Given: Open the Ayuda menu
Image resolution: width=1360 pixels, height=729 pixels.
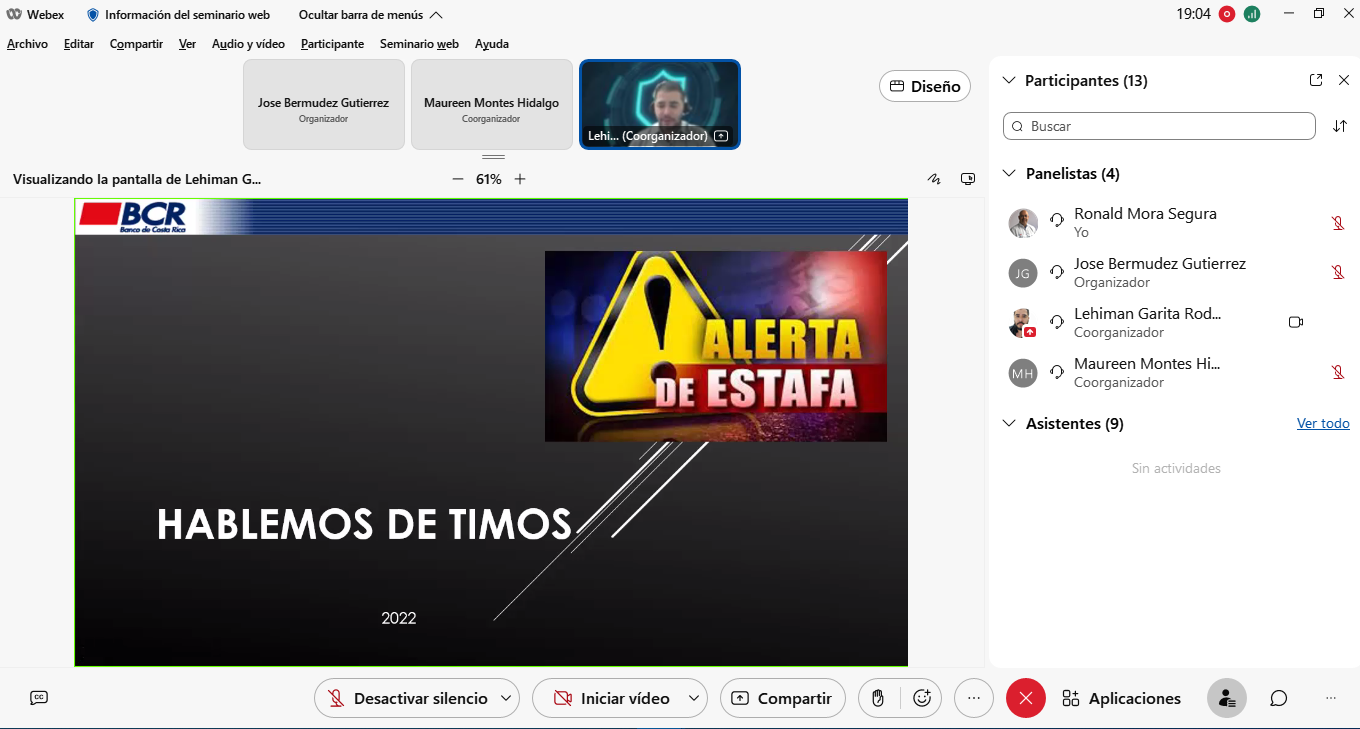Looking at the screenshot, I should pos(492,44).
